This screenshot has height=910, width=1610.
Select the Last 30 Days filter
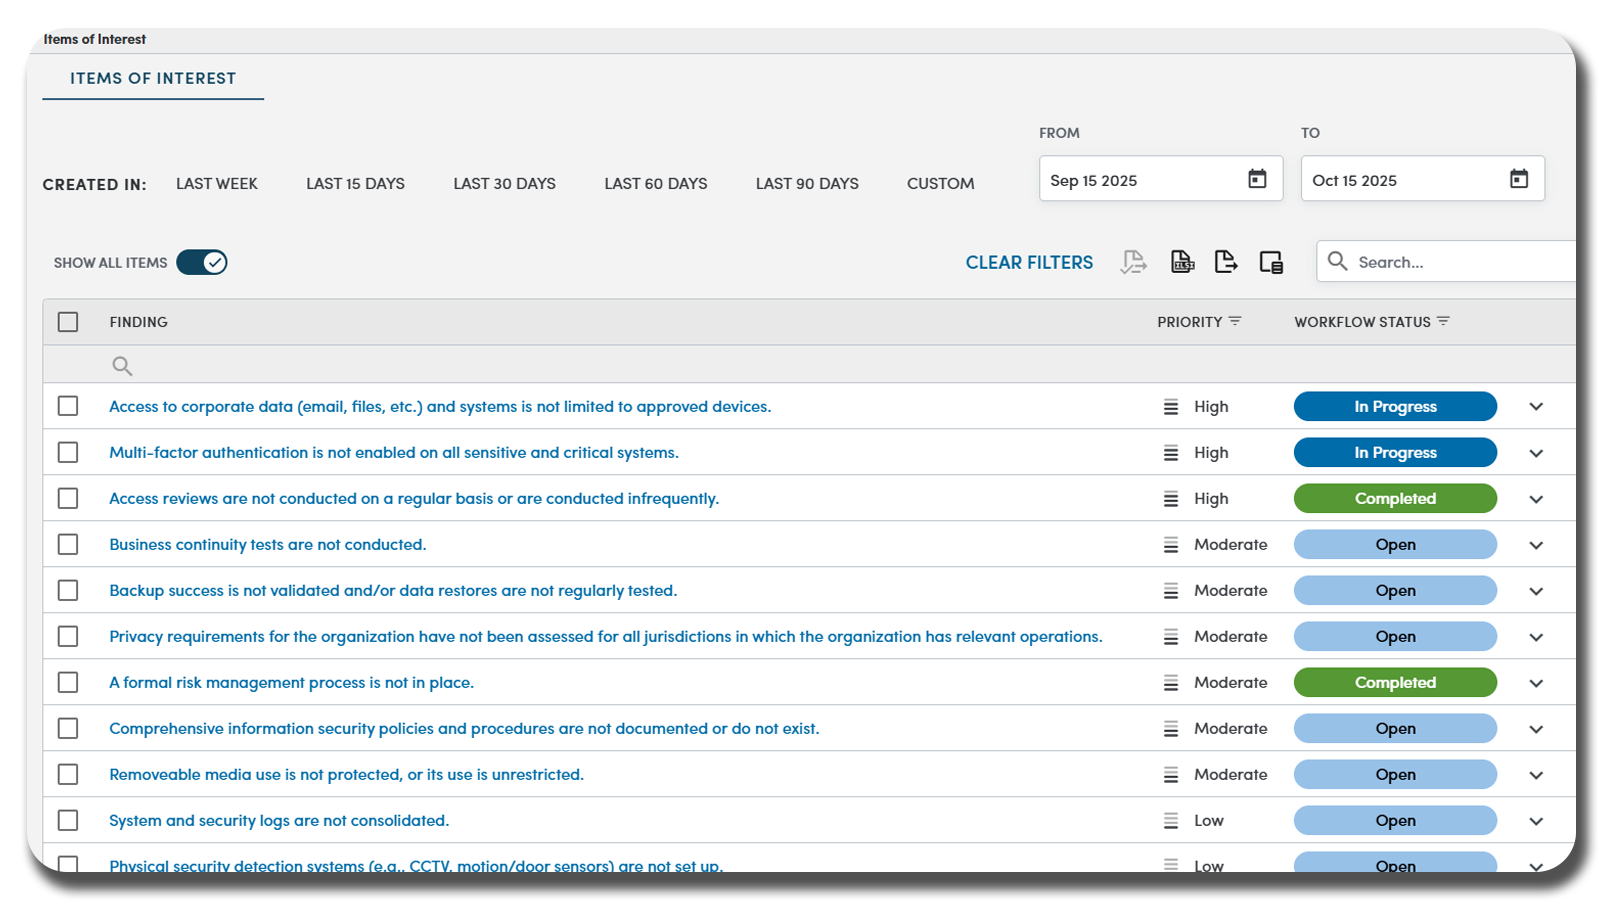(505, 183)
